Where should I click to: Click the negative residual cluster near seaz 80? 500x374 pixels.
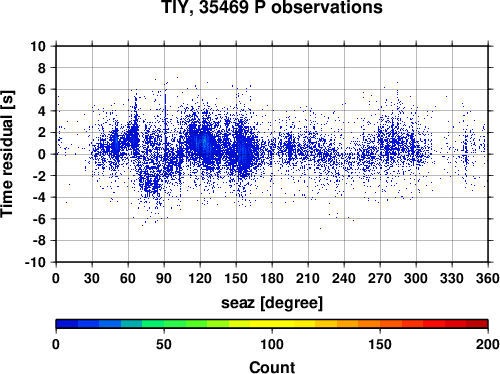pyautogui.click(x=151, y=183)
